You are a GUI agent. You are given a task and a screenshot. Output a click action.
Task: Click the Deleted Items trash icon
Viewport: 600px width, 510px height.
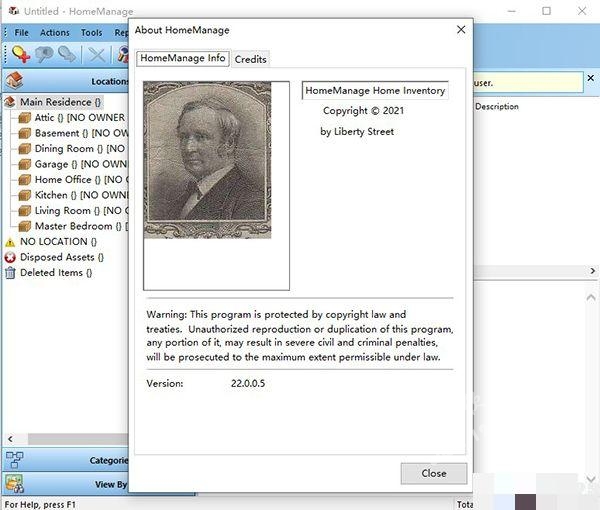pyautogui.click(x=10, y=273)
